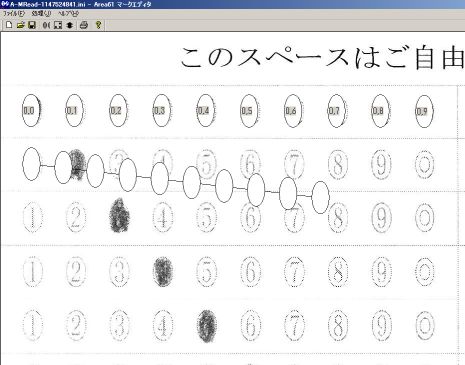Print using the printer icon
465x365 pixels.
click(x=84, y=25)
